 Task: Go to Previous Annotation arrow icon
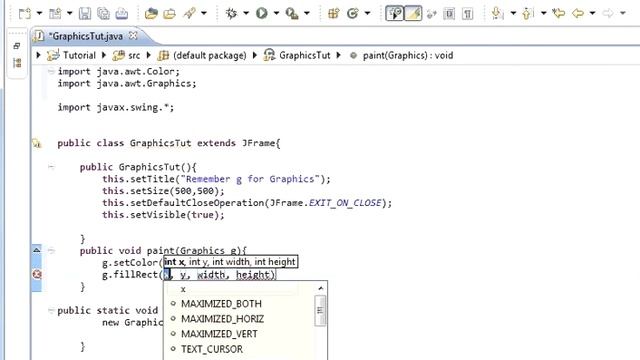tap(527, 13)
